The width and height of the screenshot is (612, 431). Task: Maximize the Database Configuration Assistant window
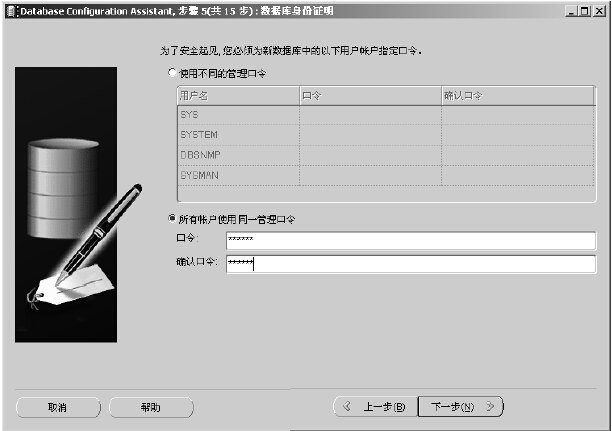pos(585,11)
